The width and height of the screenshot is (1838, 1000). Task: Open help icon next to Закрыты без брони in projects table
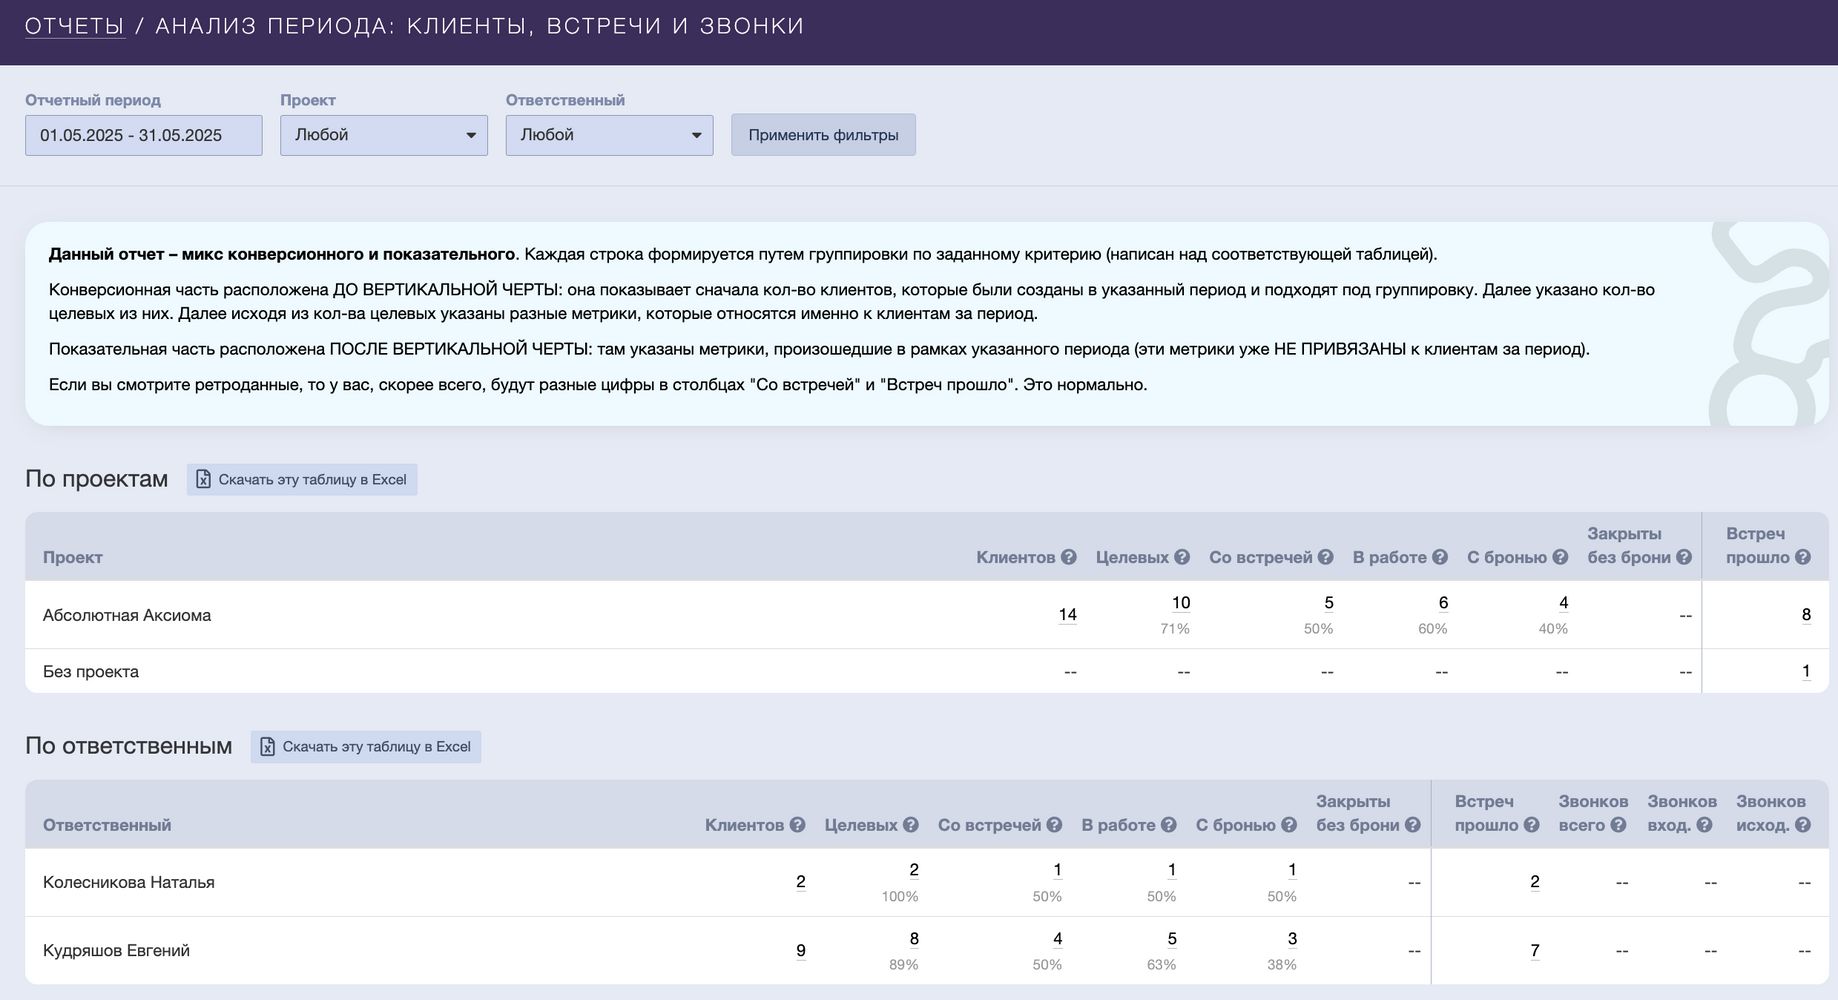(1684, 557)
